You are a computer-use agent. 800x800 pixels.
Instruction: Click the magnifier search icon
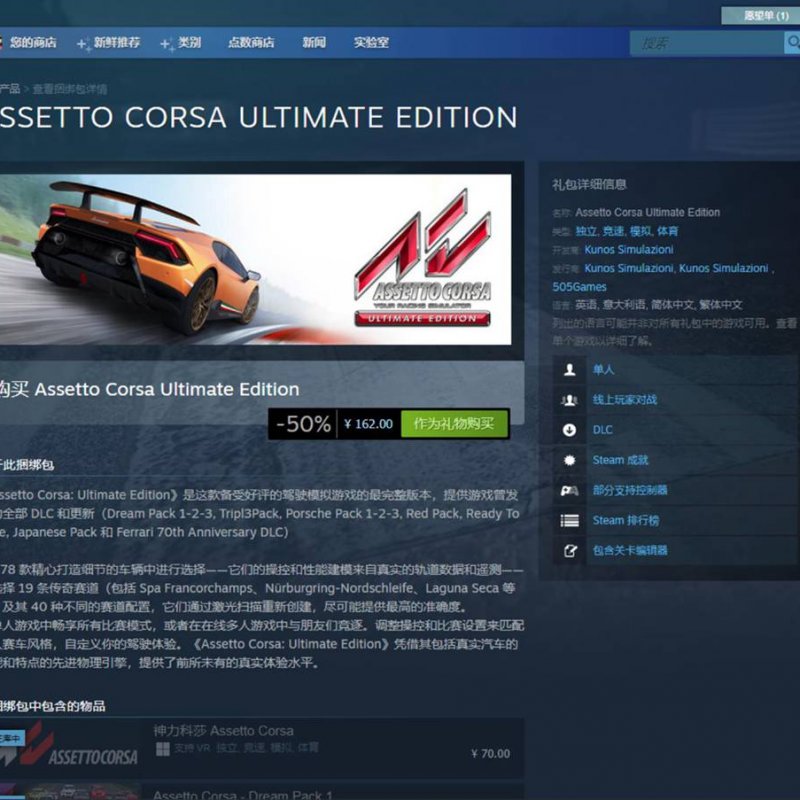[792, 43]
